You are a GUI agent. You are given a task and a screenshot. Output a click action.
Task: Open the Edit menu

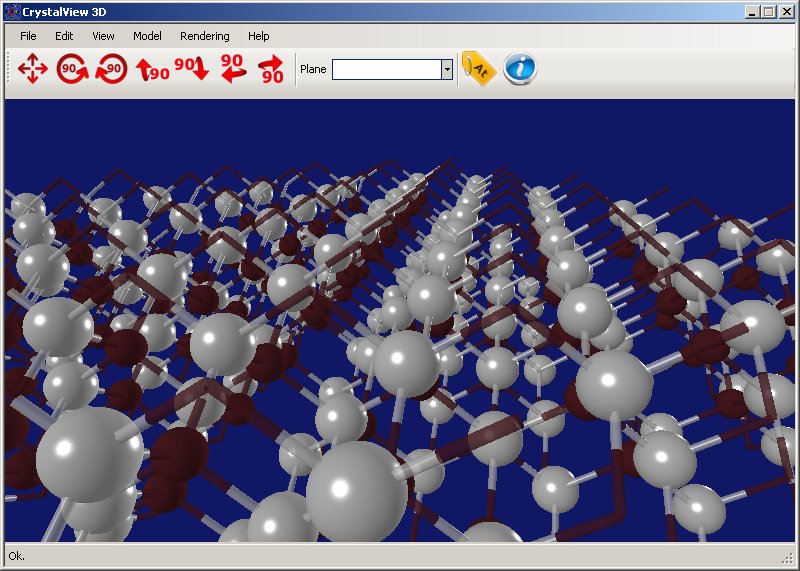click(x=64, y=36)
